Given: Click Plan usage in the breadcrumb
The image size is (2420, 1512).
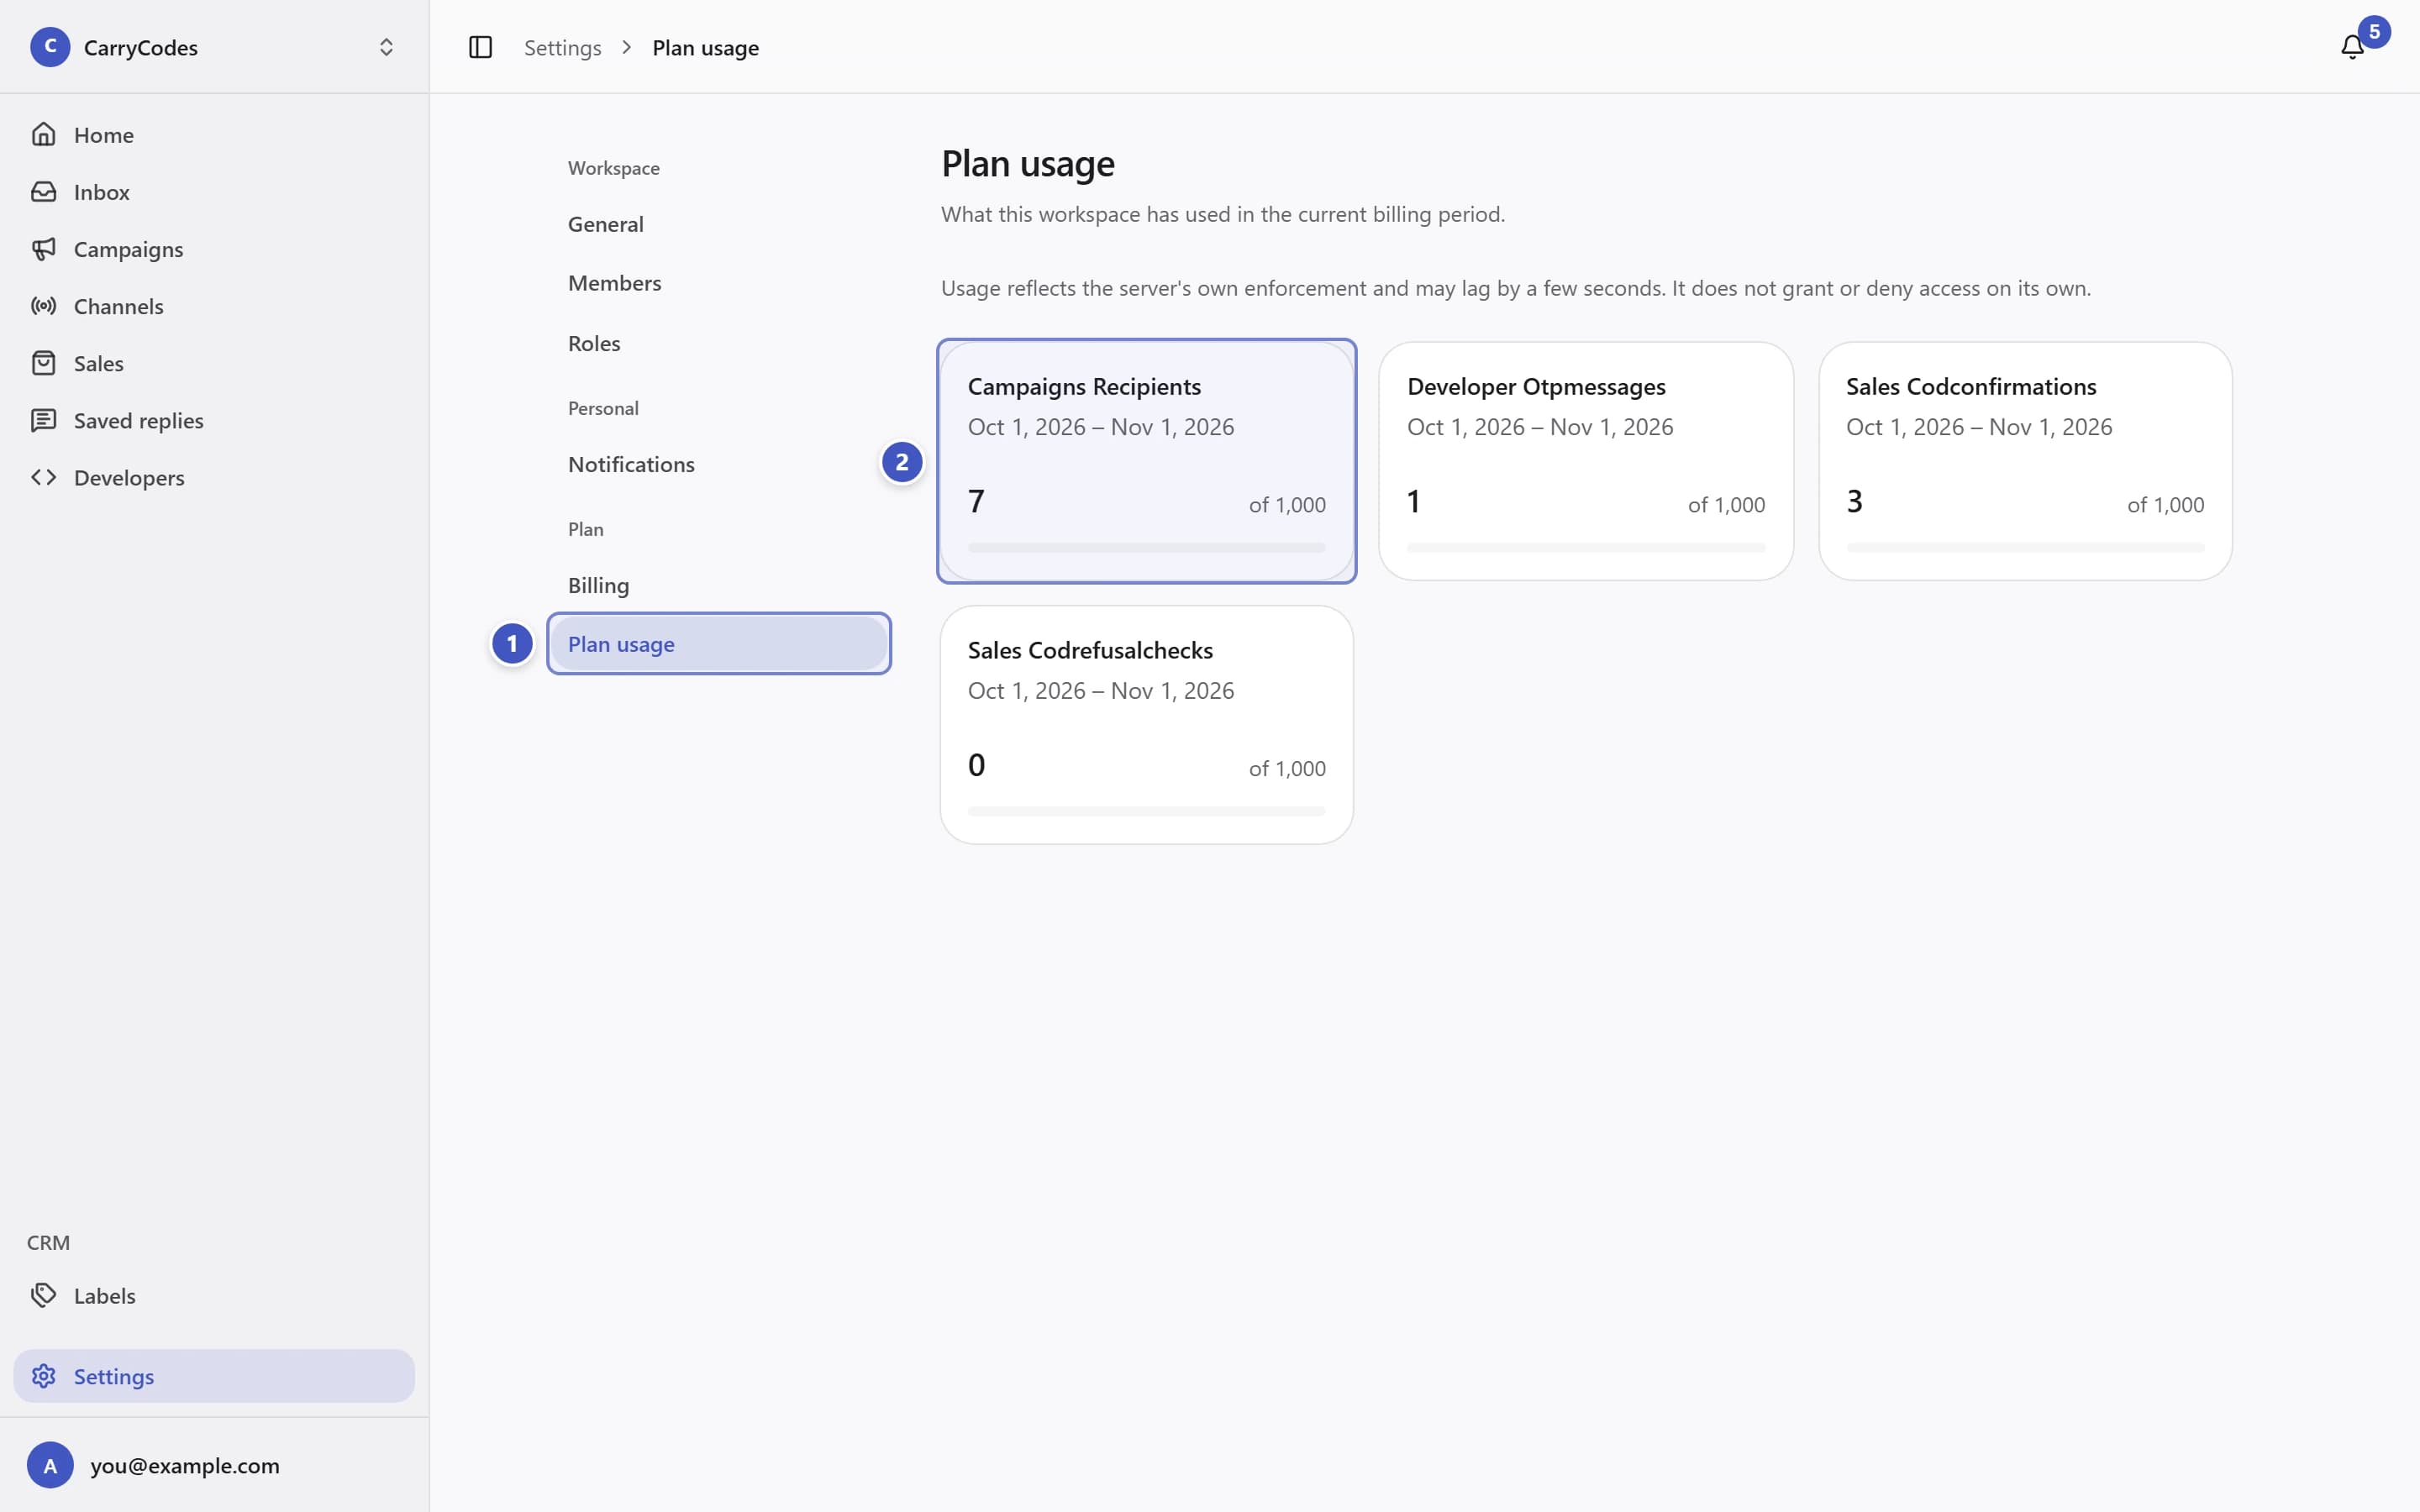Looking at the screenshot, I should 706,47.
